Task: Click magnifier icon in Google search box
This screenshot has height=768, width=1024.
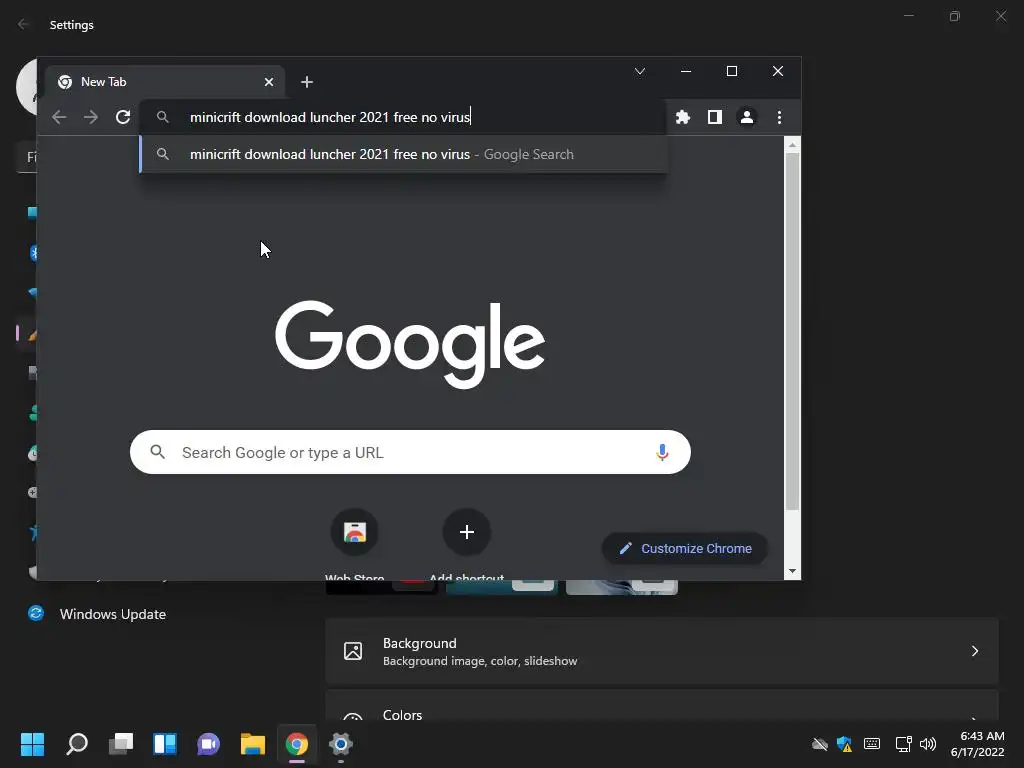Action: click(x=157, y=451)
